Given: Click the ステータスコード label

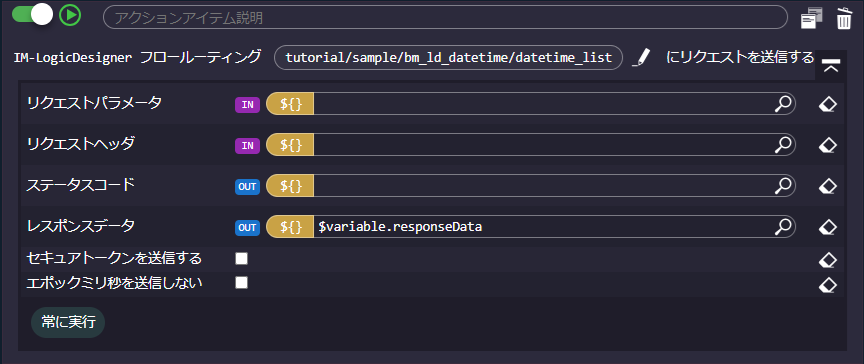Looking at the screenshot, I should 80,184.
